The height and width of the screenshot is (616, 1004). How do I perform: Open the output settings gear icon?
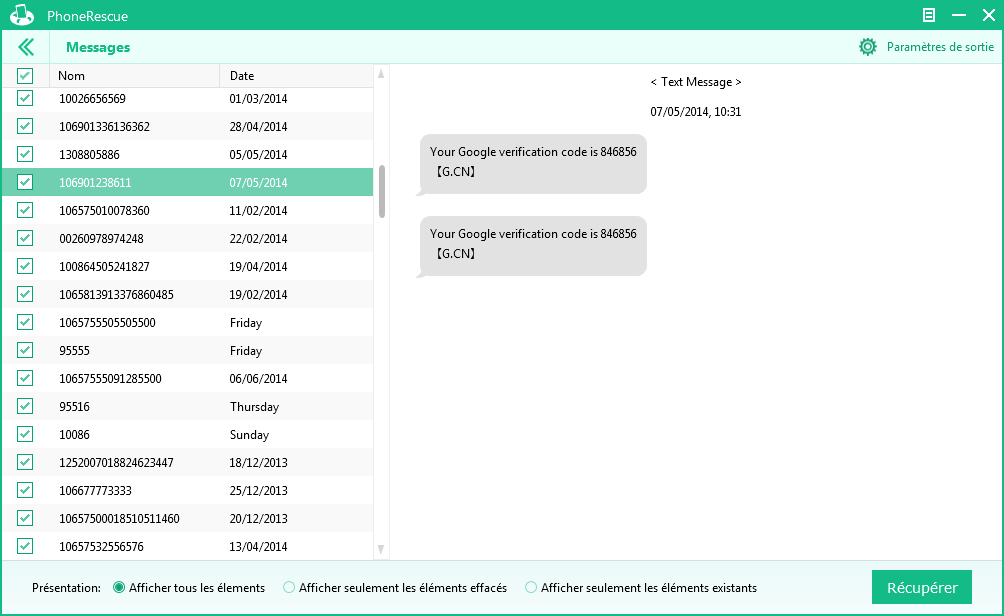tap(868, 47)
